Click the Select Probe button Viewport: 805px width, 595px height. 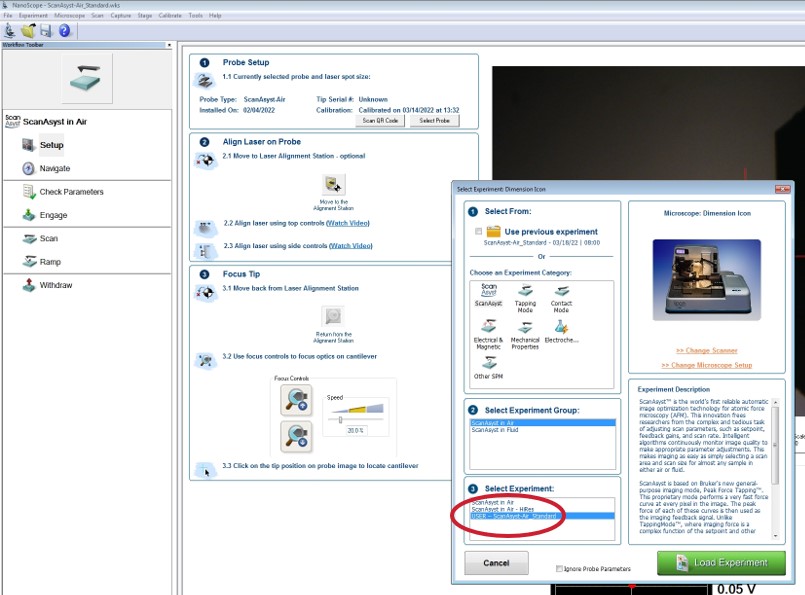coord(434,121)
